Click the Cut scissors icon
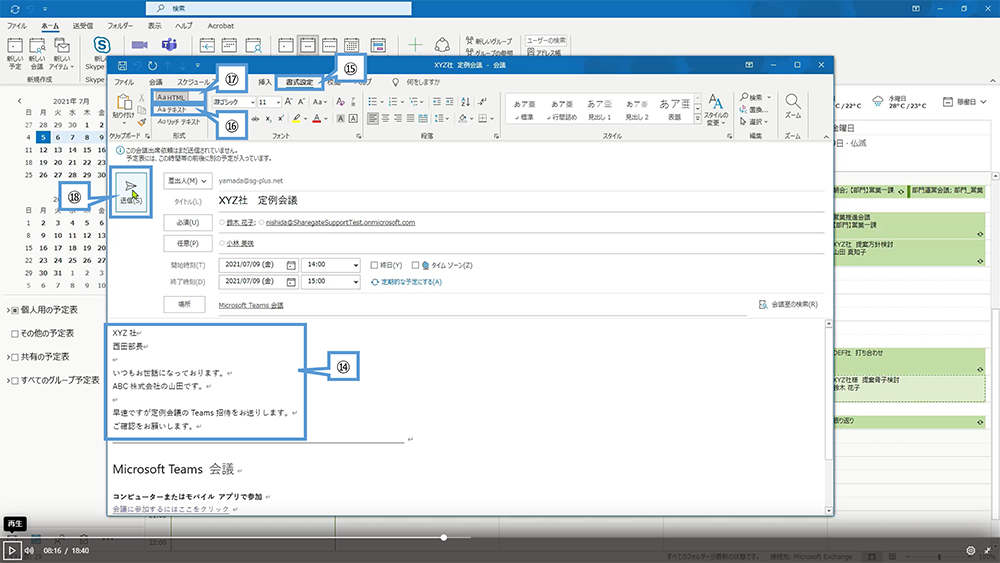 tap(142, 98)
